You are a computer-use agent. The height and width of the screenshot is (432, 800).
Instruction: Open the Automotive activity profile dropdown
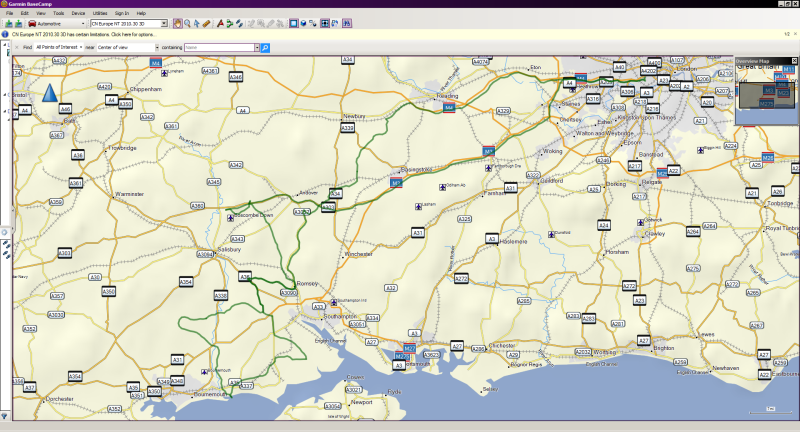[82, 22]
